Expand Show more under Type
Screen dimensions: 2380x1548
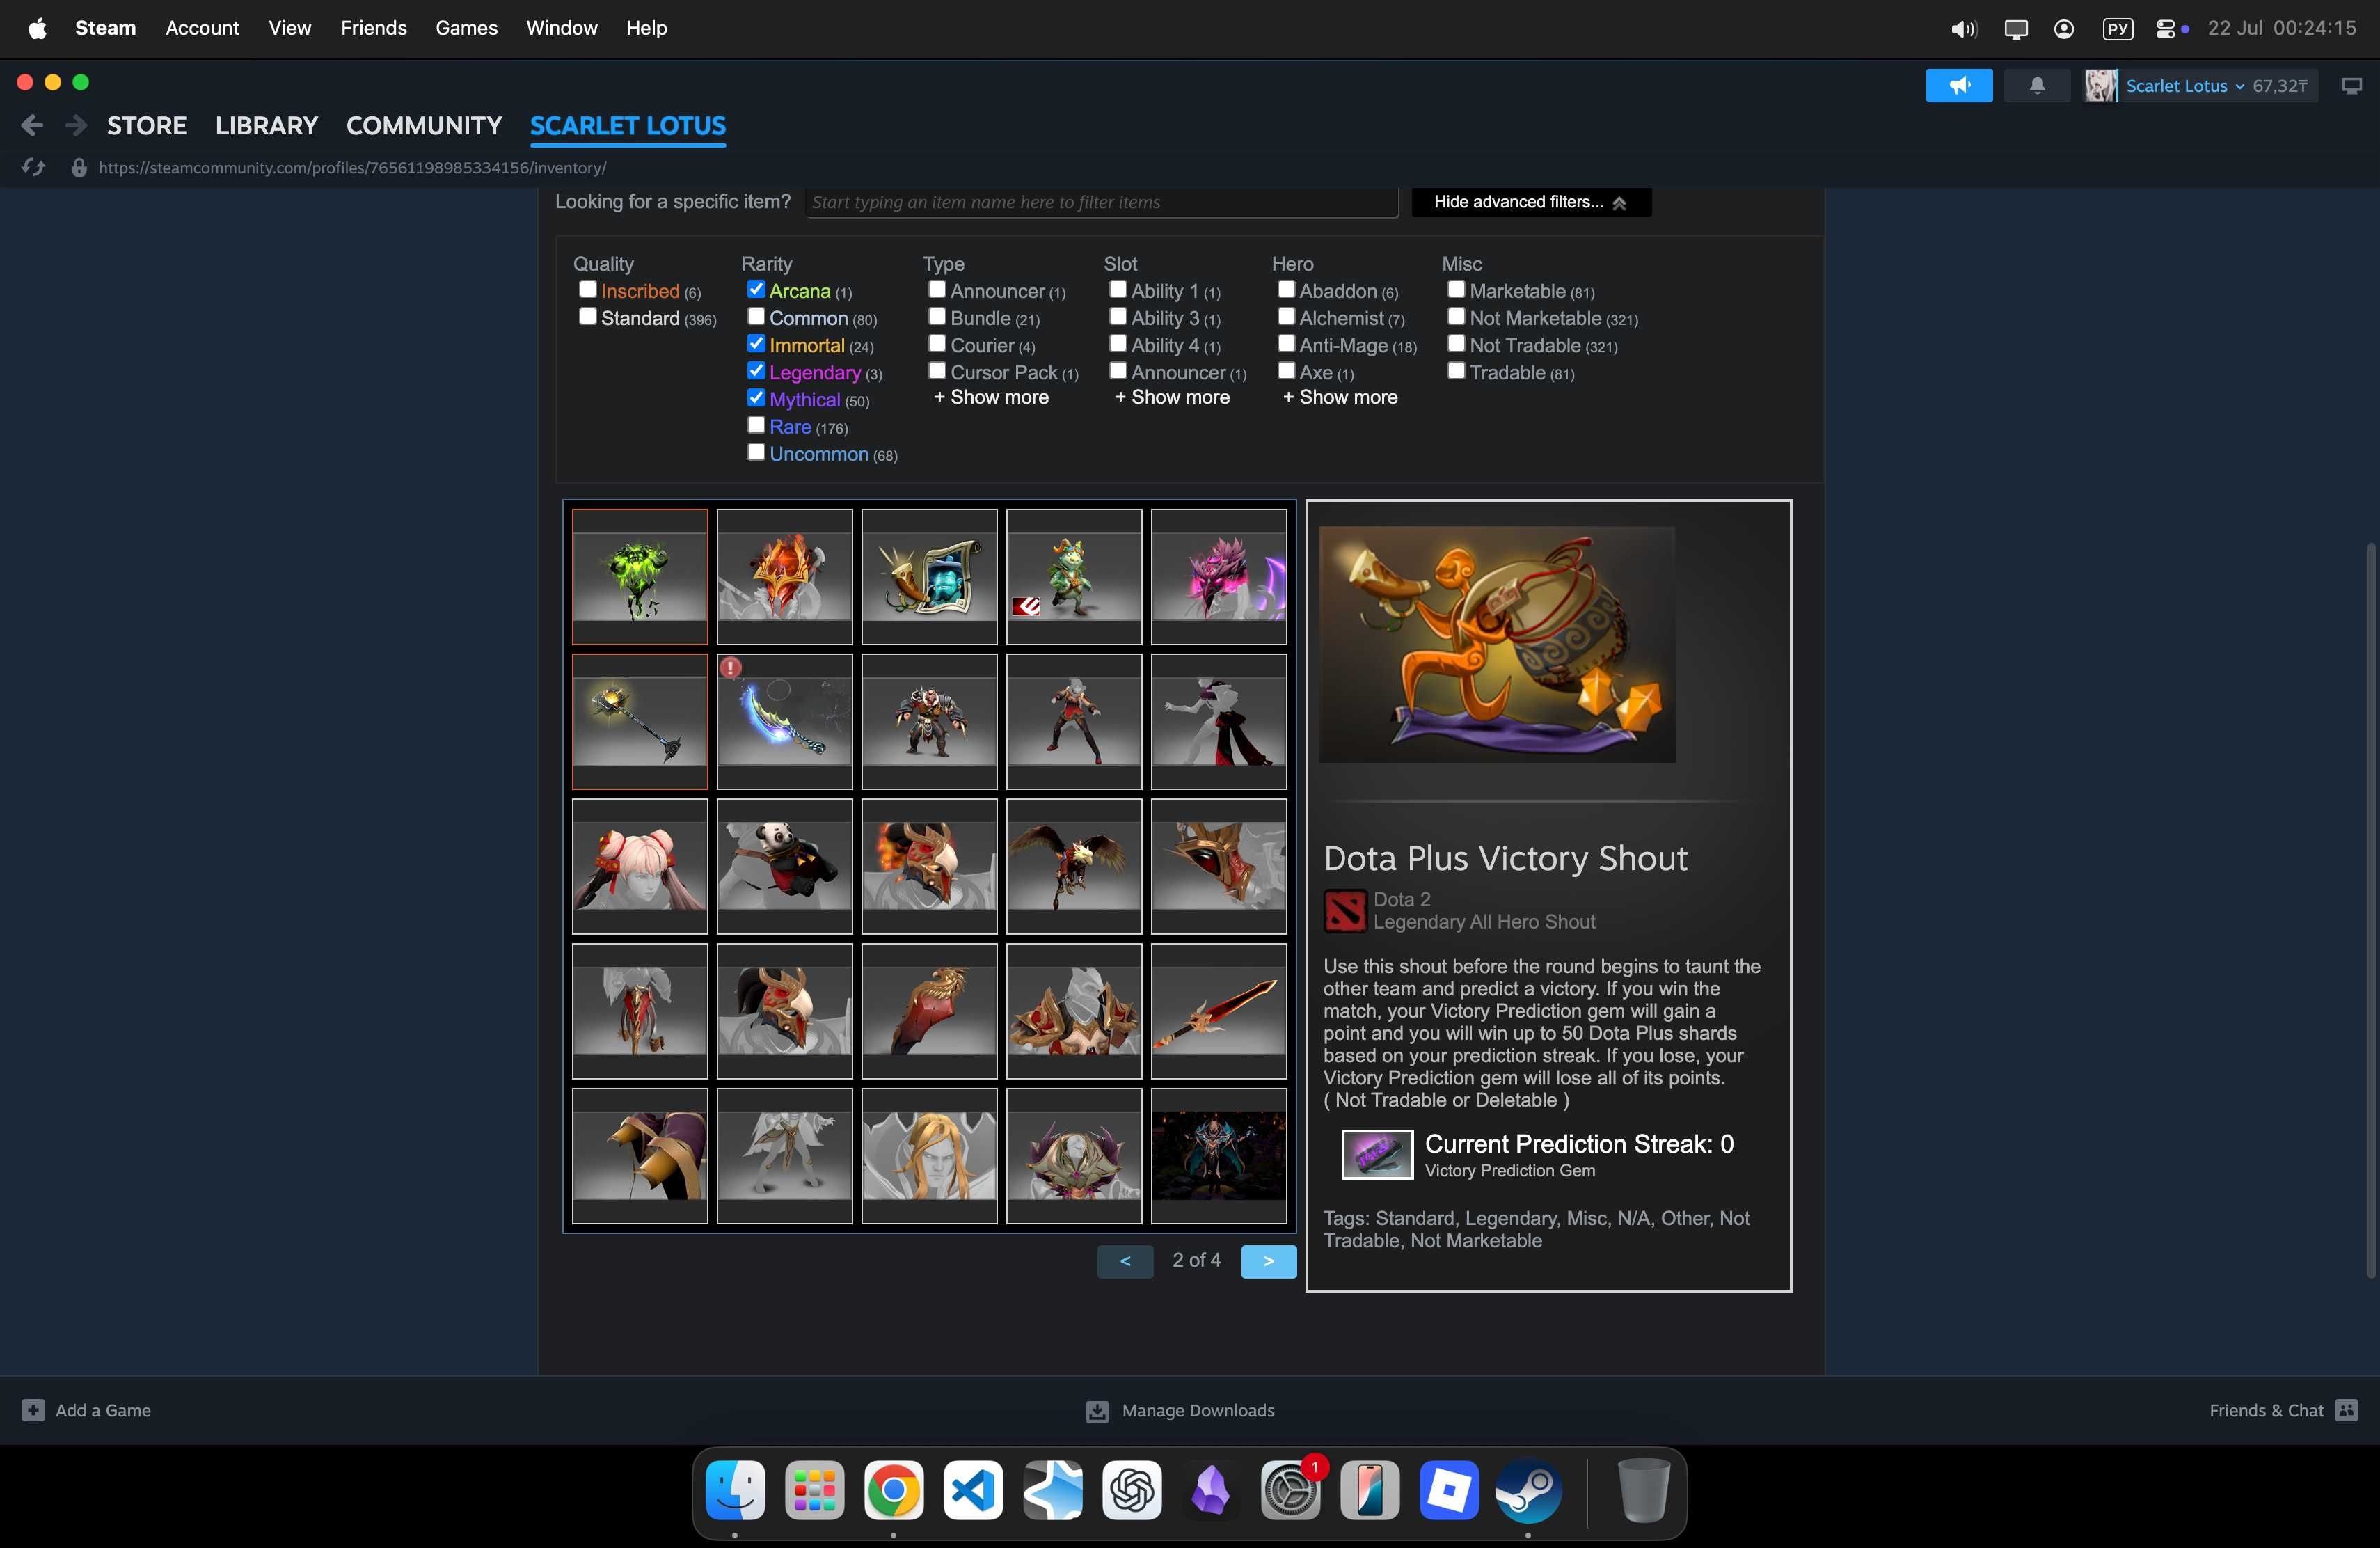pyautogui.click(x=991, y=397)
